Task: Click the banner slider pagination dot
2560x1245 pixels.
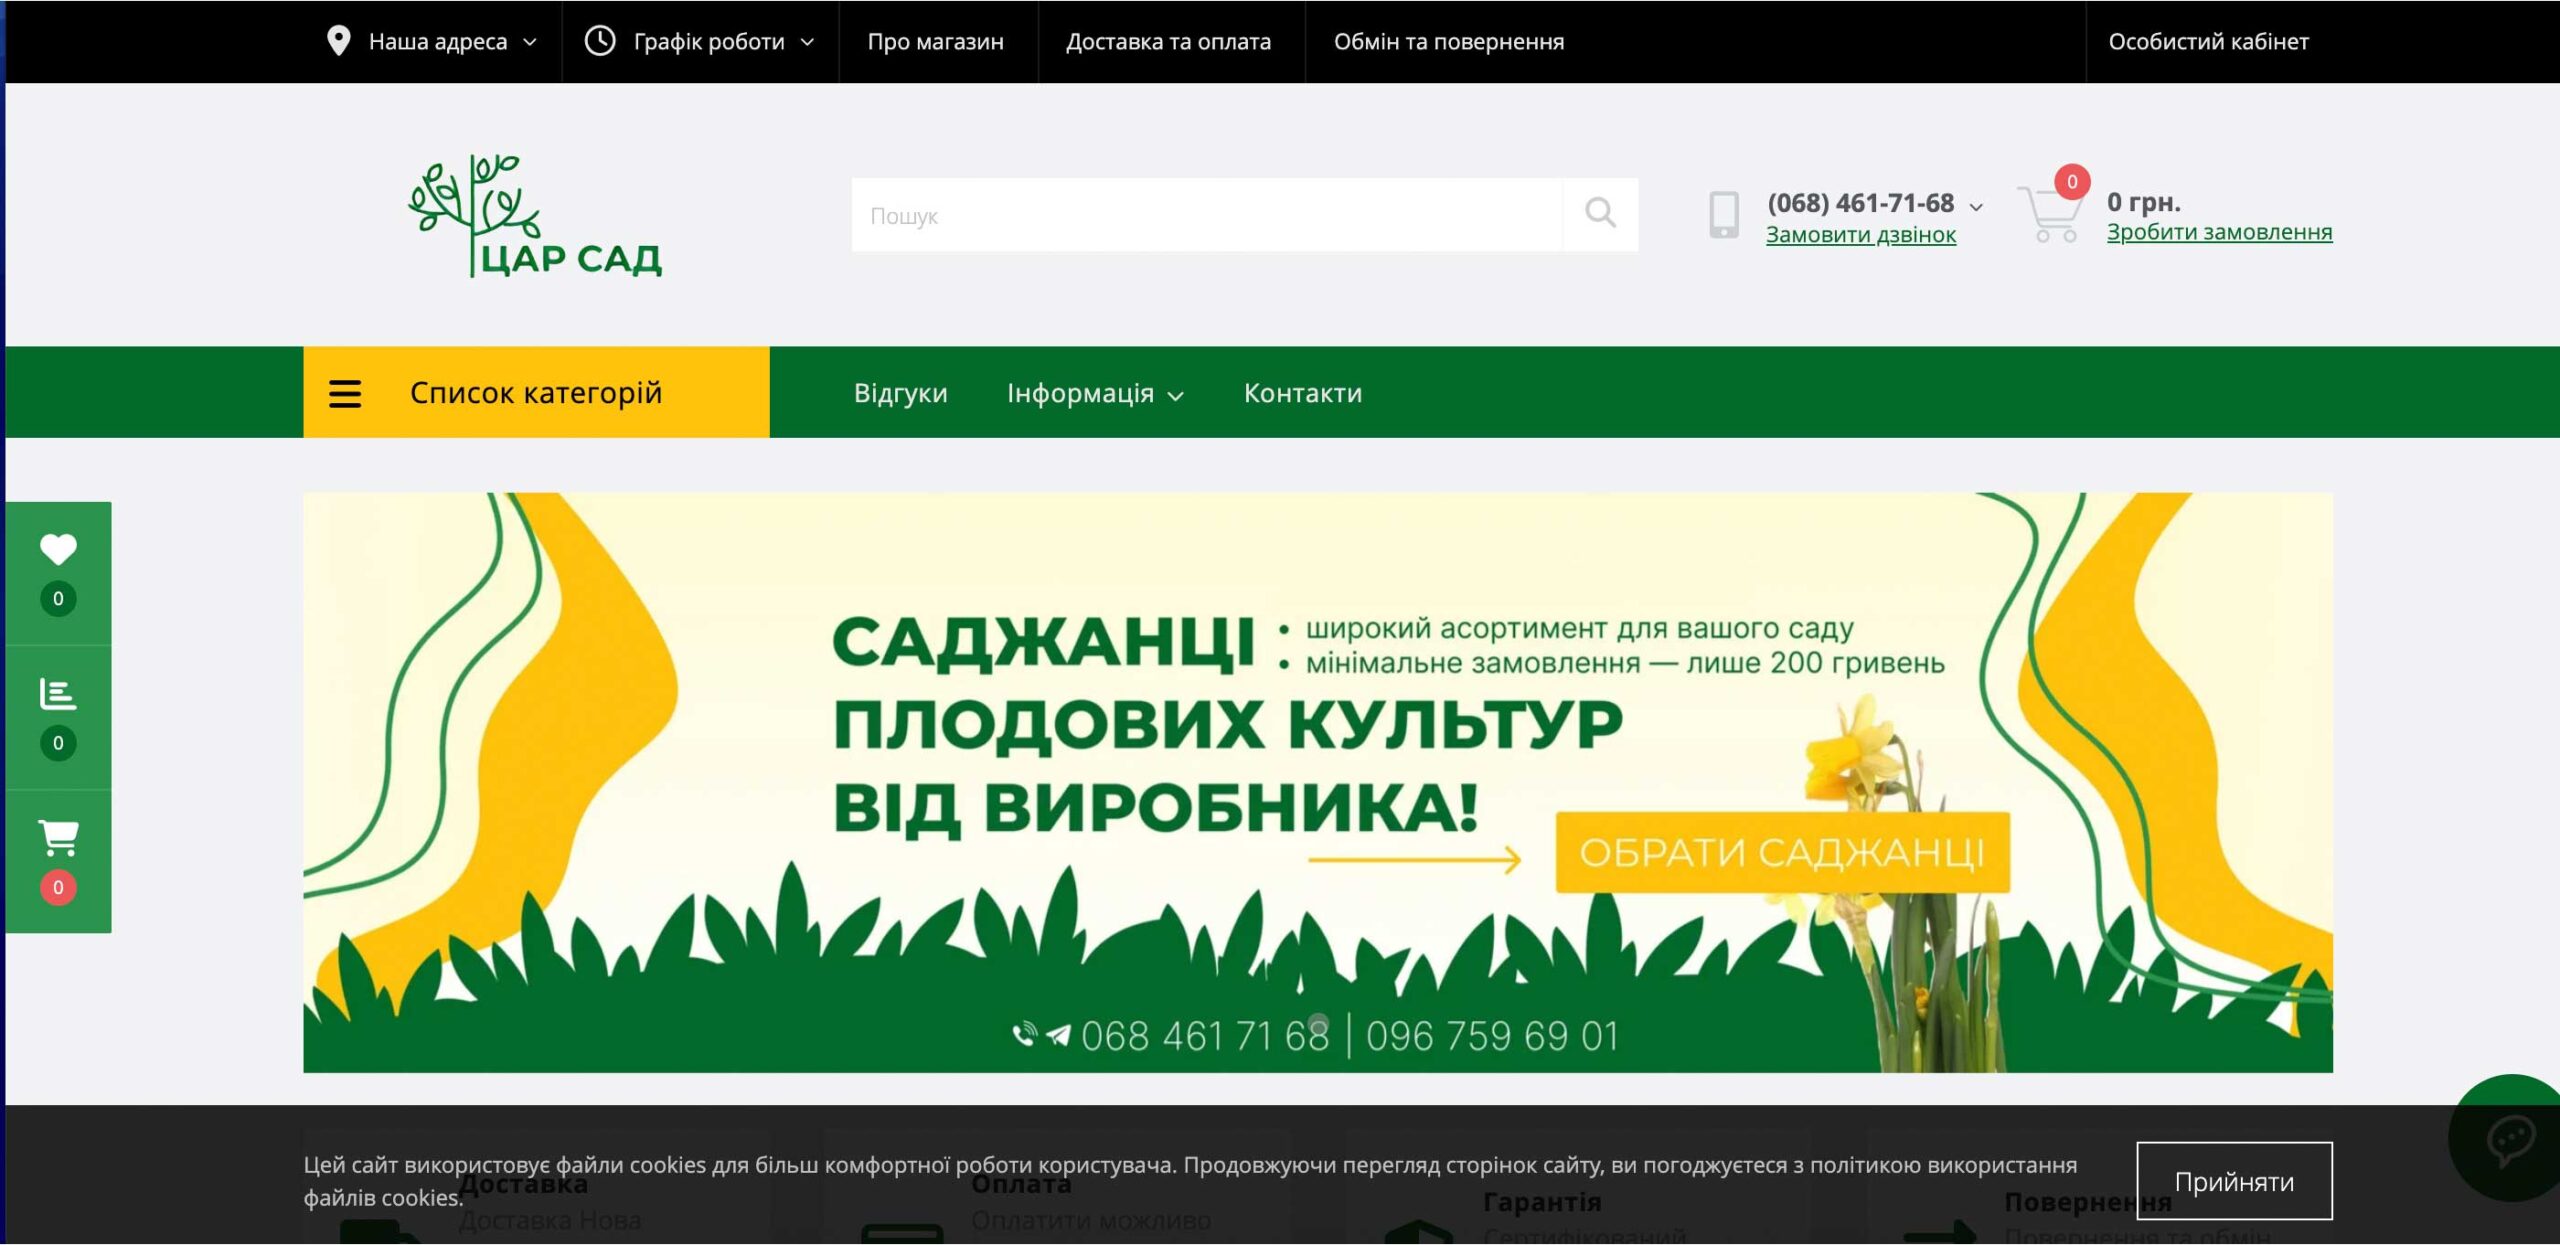Action: tap(1318, 1023)
